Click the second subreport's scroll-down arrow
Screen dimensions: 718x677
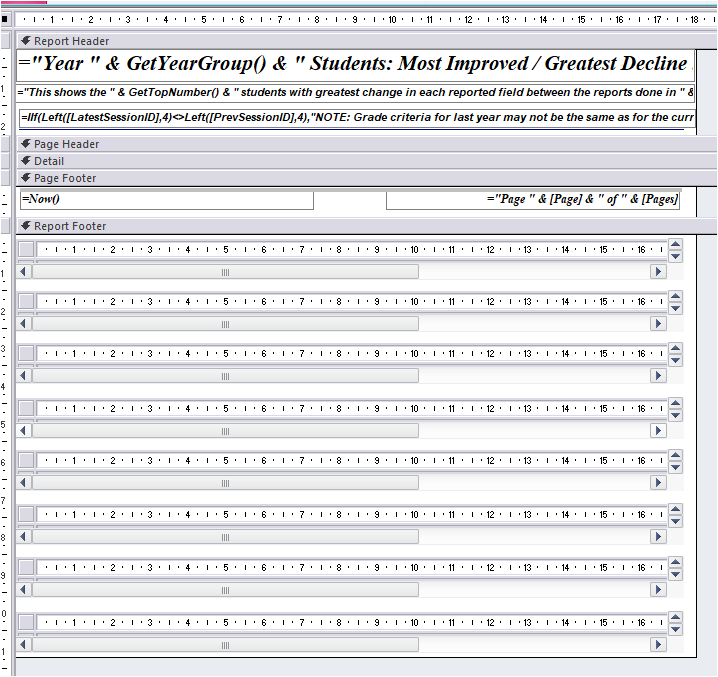click(x=675, y=309)
